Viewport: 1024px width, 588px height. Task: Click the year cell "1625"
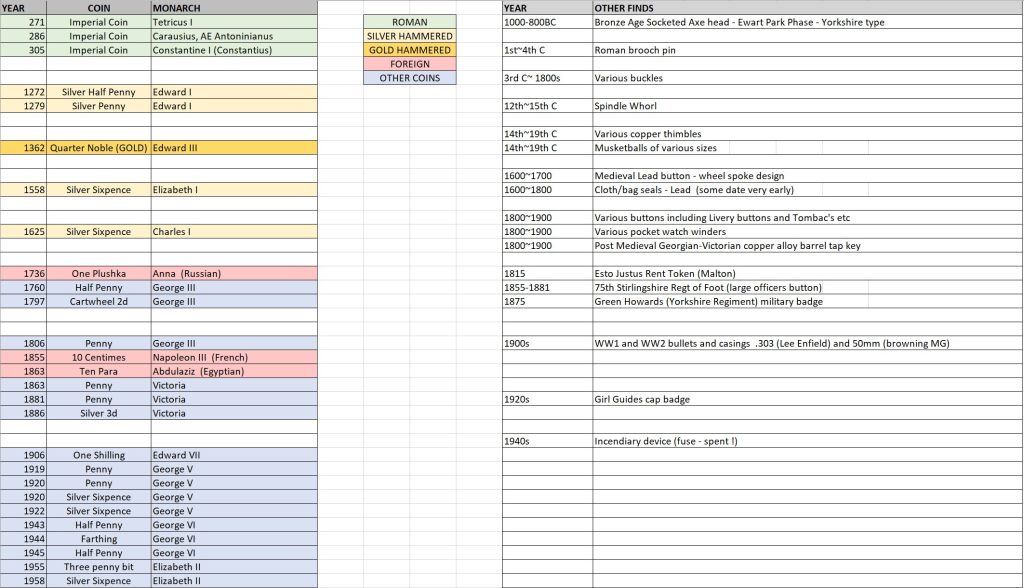pos(24,231)
